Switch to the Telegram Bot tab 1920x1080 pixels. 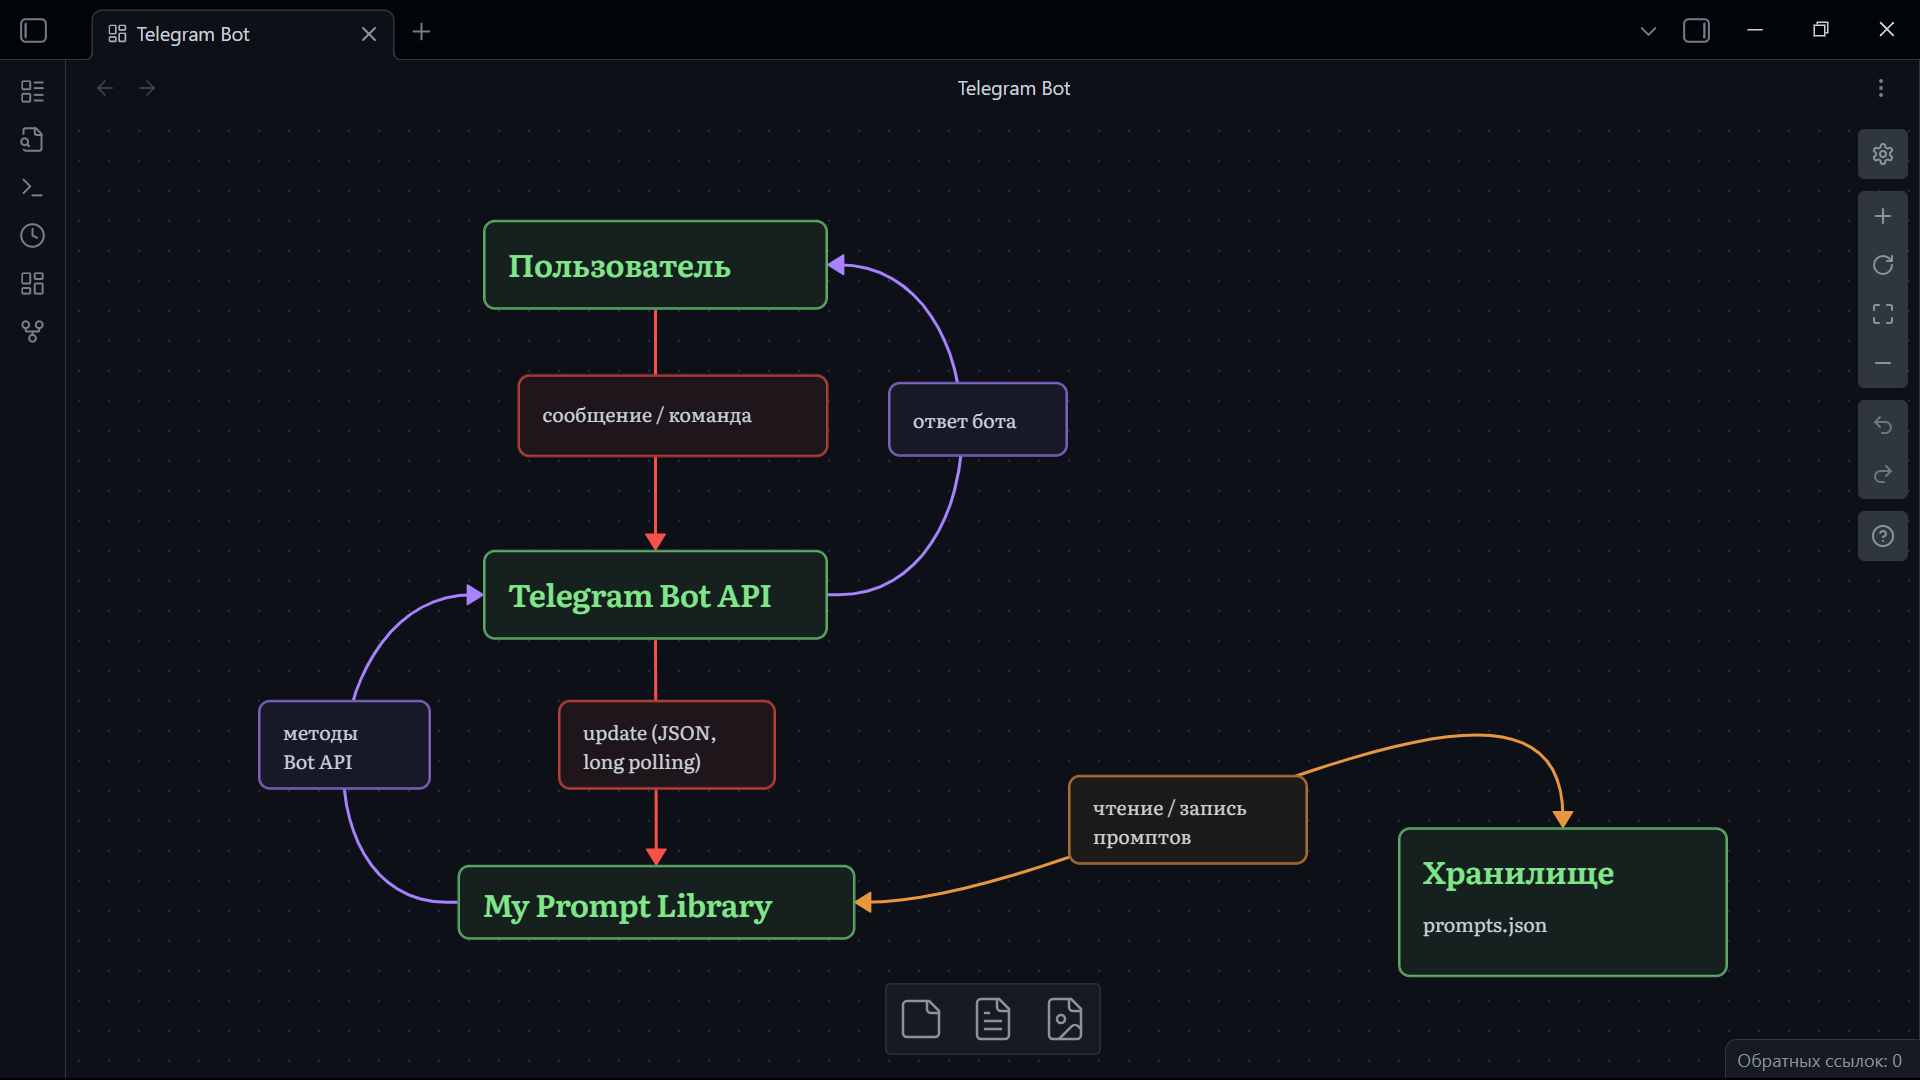(x=192, y=34)
